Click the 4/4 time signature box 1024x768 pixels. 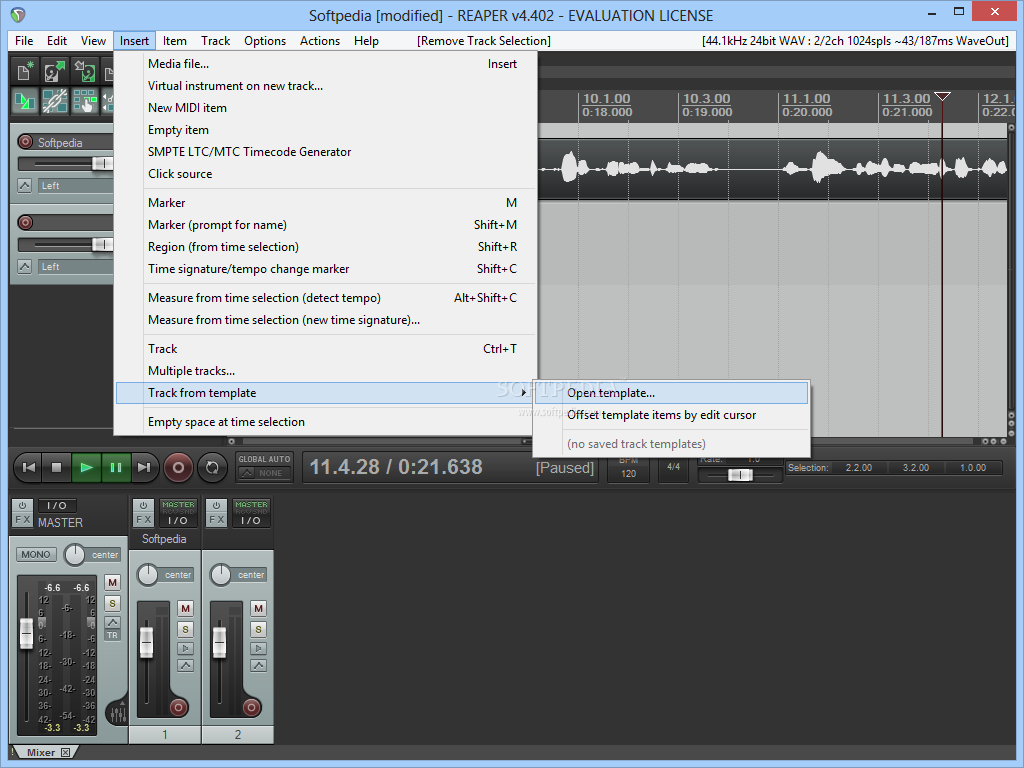673,468
